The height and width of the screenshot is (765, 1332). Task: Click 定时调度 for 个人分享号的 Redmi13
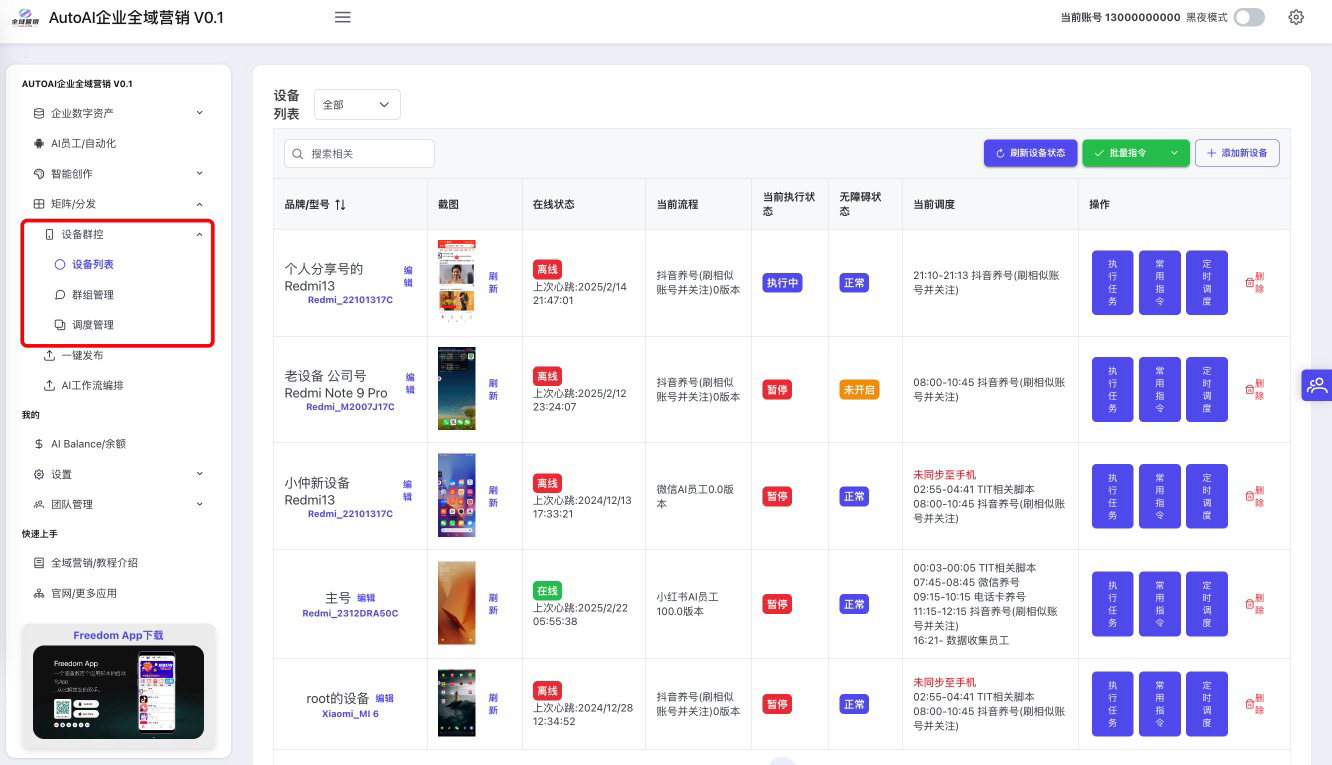(1207, 283)
